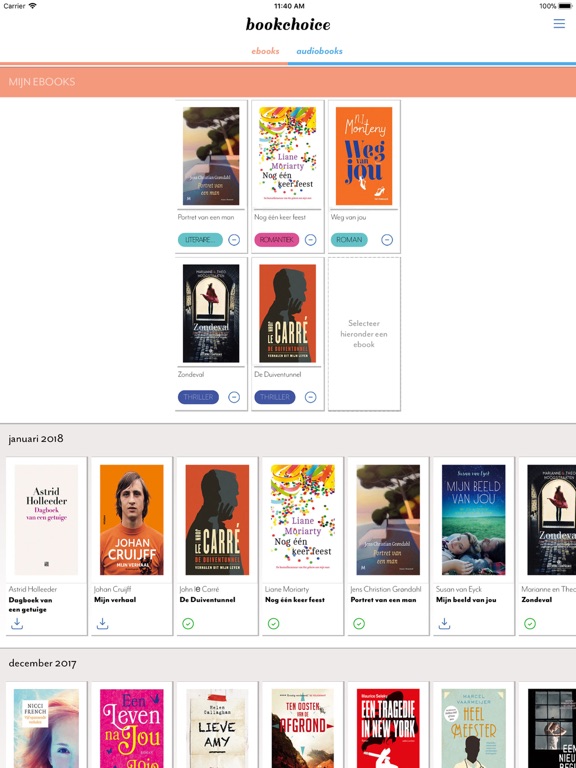
Task: Click 'Dagboek van een getuige' title text
Action: [30, 605]
